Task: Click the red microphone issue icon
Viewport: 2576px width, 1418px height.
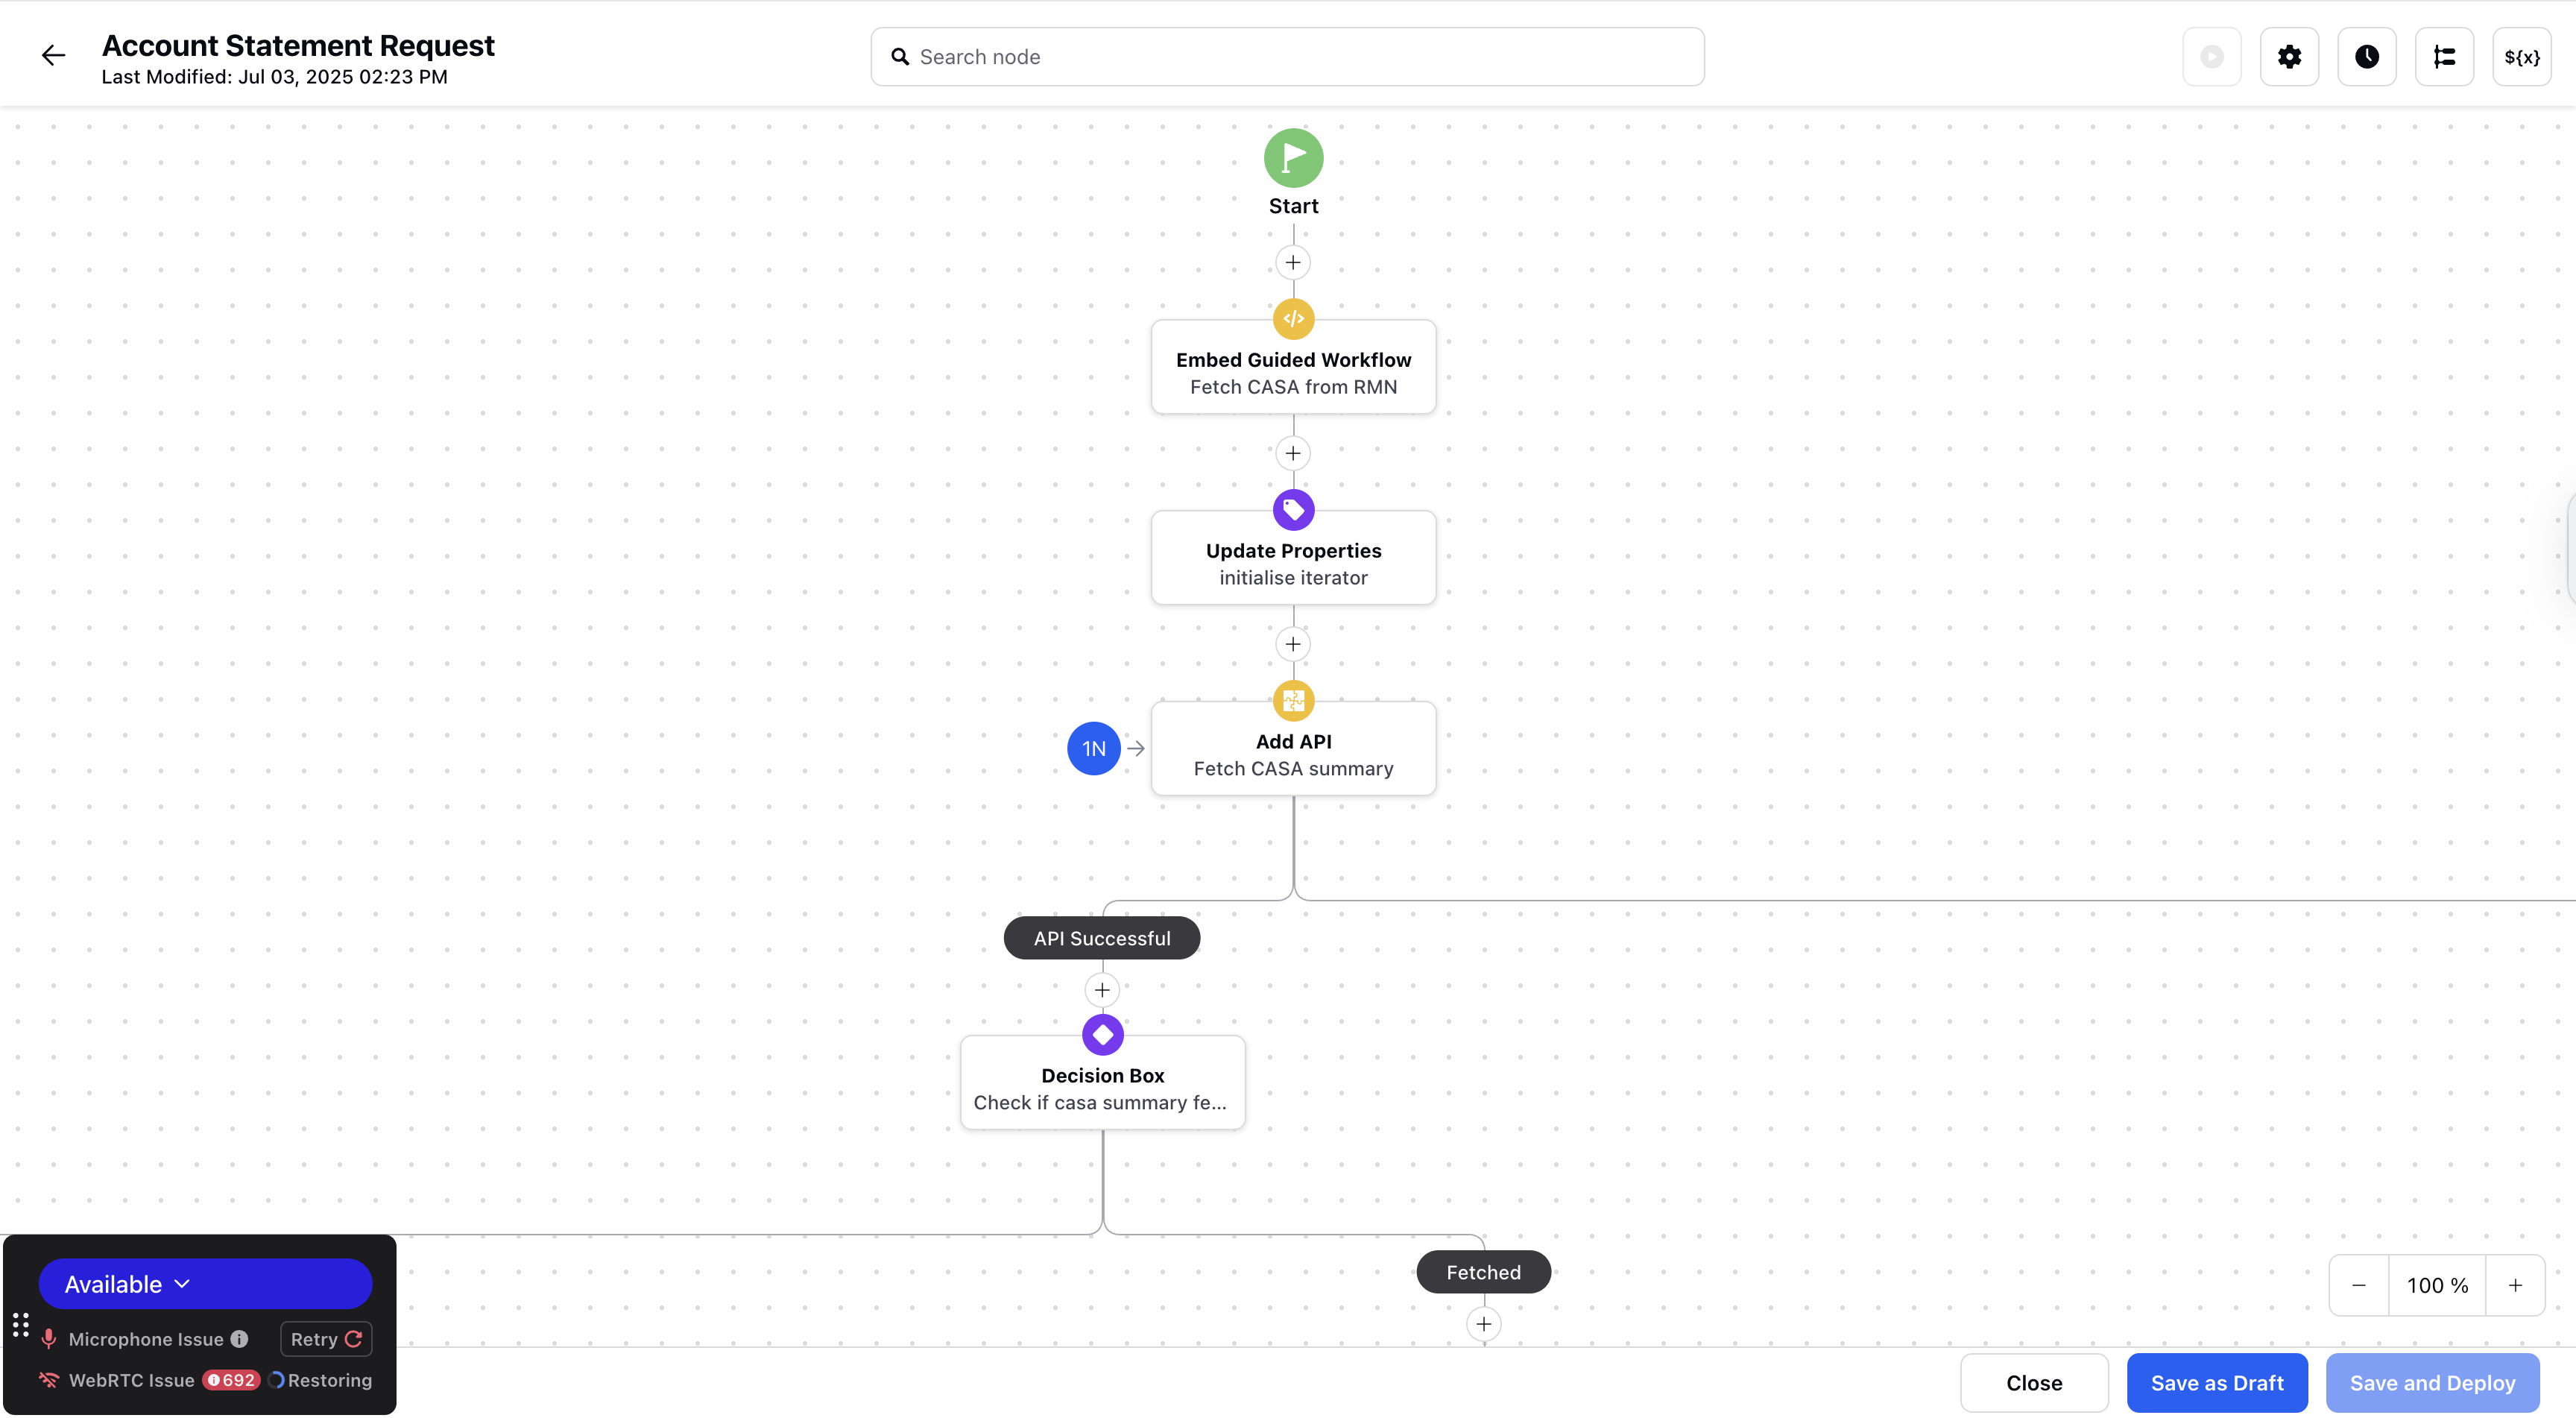Action: click(x=49, y=1339)
